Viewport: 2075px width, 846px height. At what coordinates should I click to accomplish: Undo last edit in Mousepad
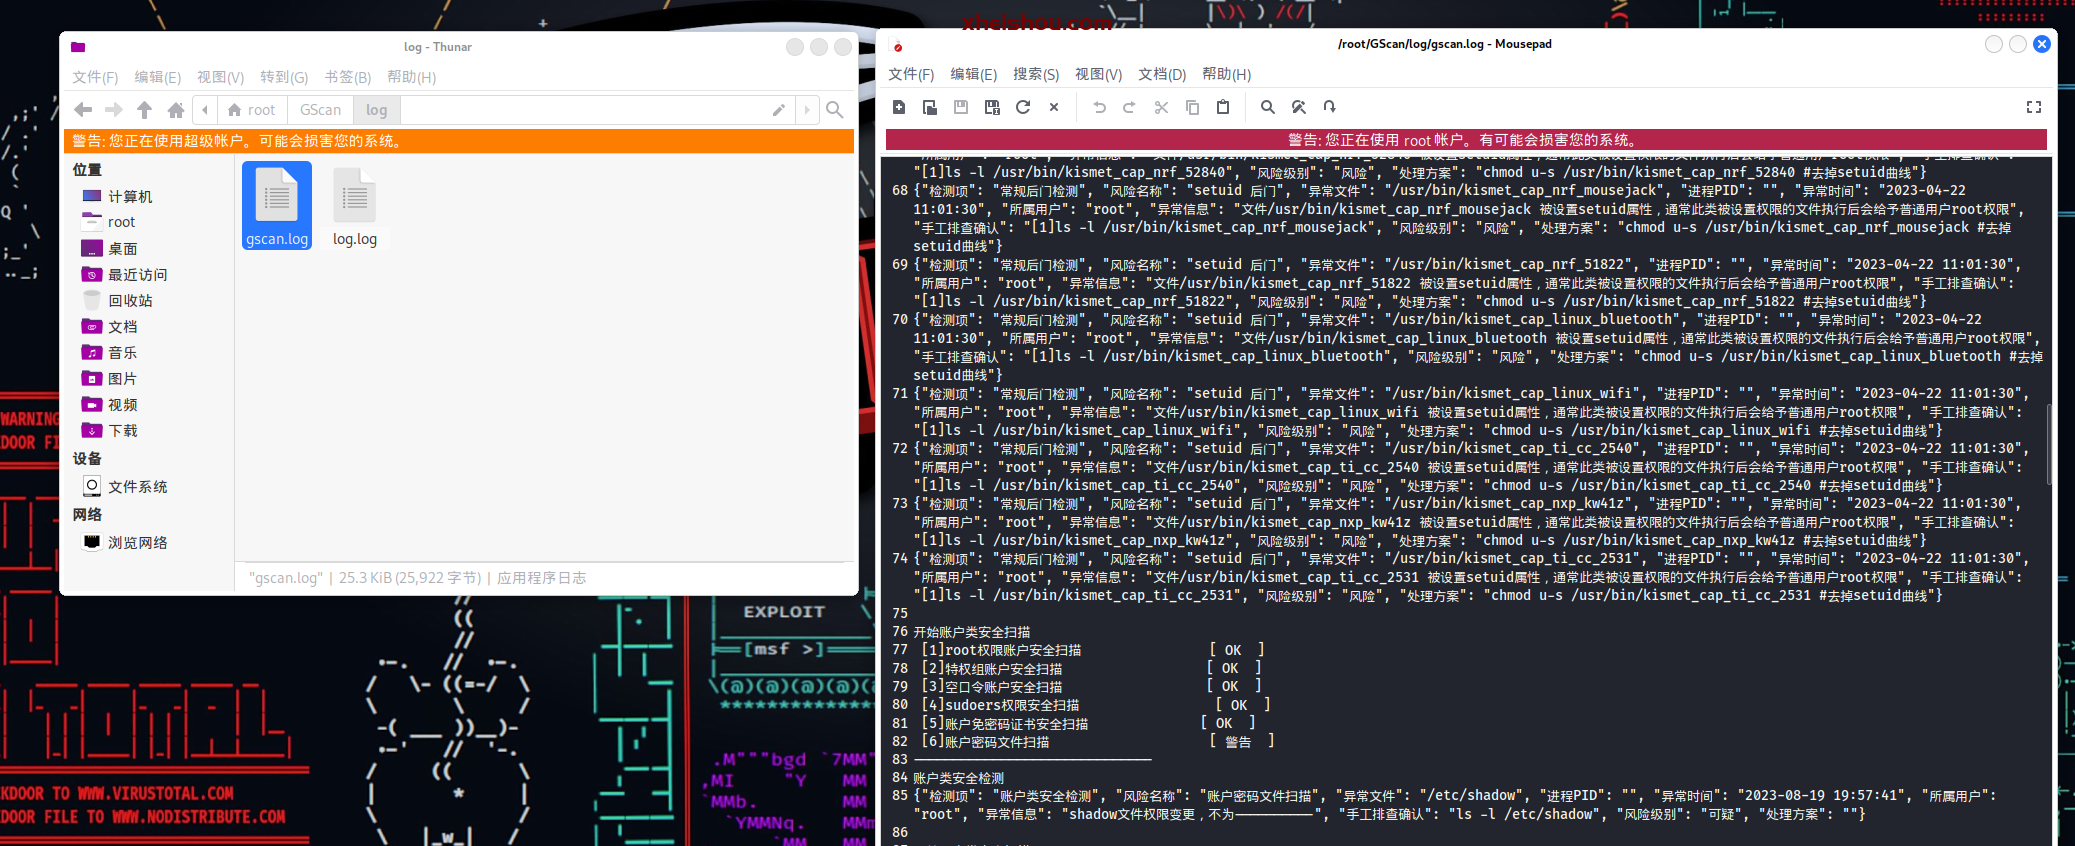pos(1099,107)
